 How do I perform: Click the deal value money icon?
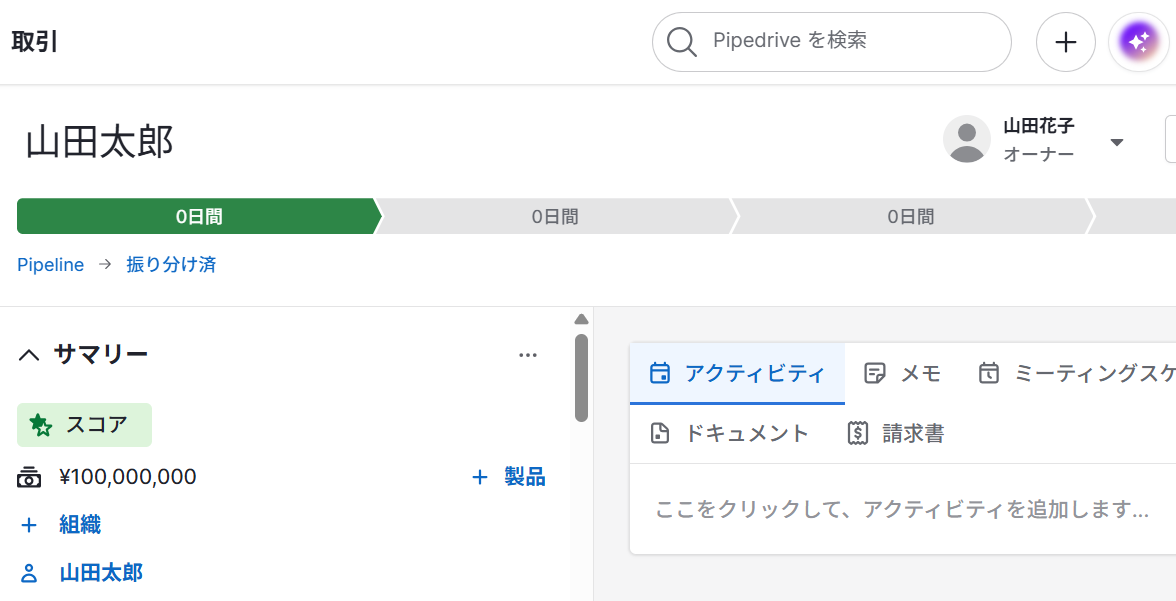coord(30,477)
